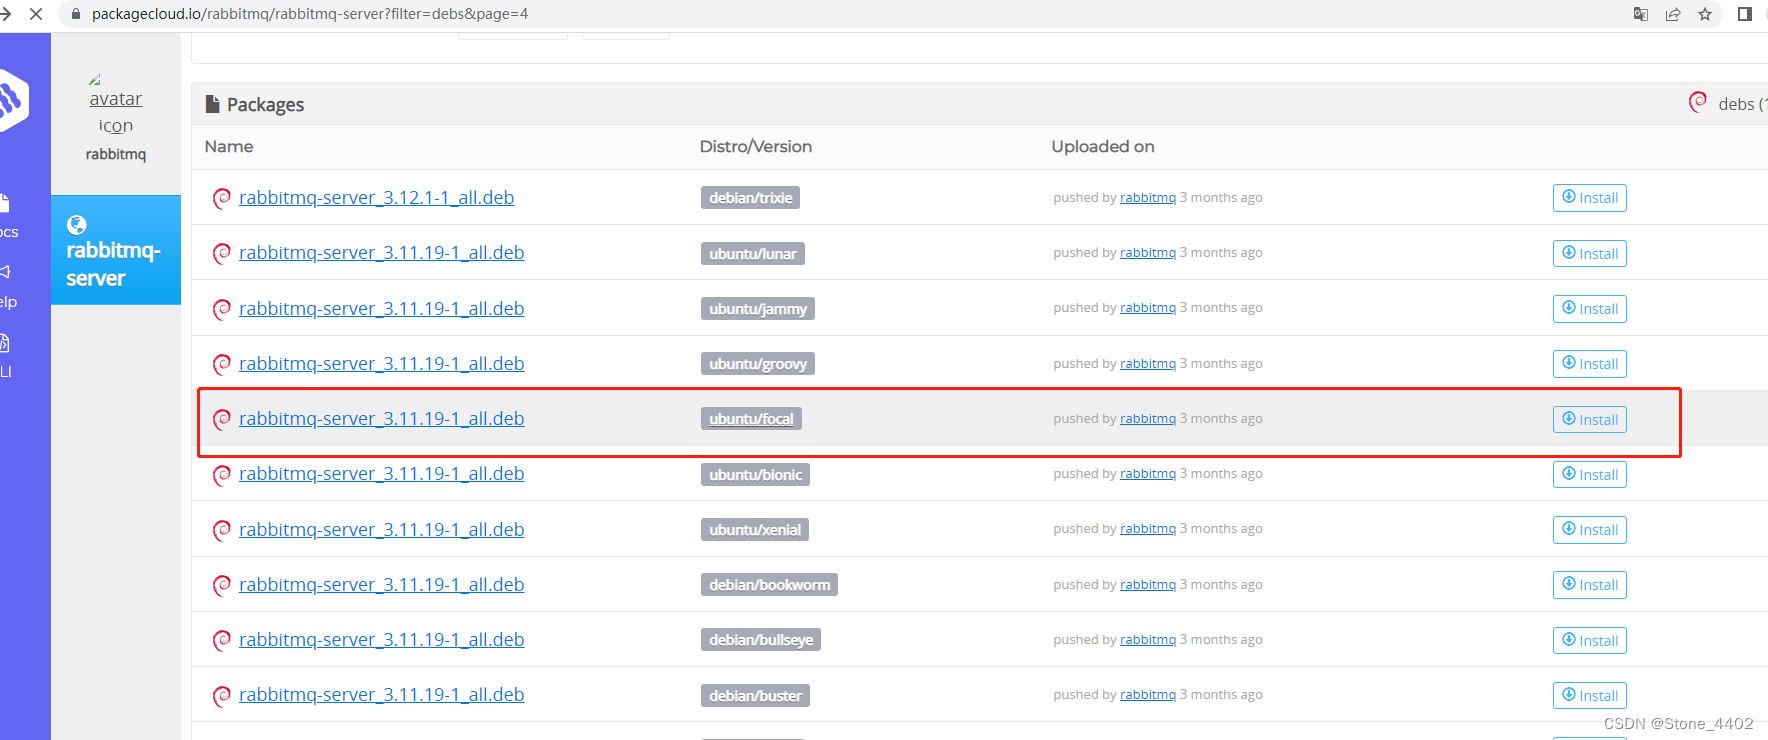Click Install for the ubuntu/bionic package
The width and height of the screenshot is (1768, 740).
[x=1589, y=474]
